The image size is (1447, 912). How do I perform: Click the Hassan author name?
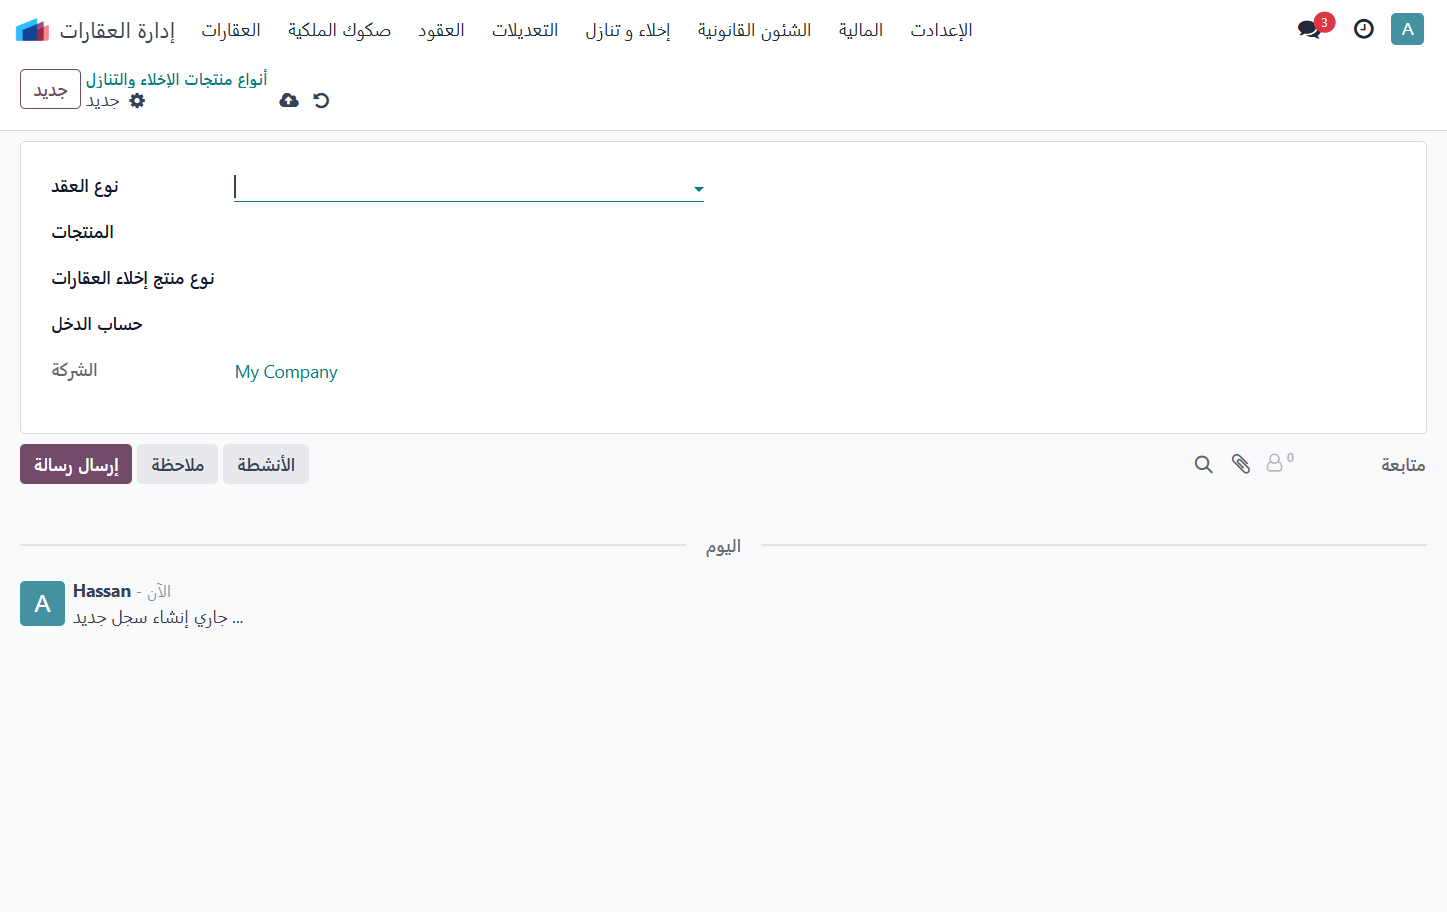coord(102,591)
